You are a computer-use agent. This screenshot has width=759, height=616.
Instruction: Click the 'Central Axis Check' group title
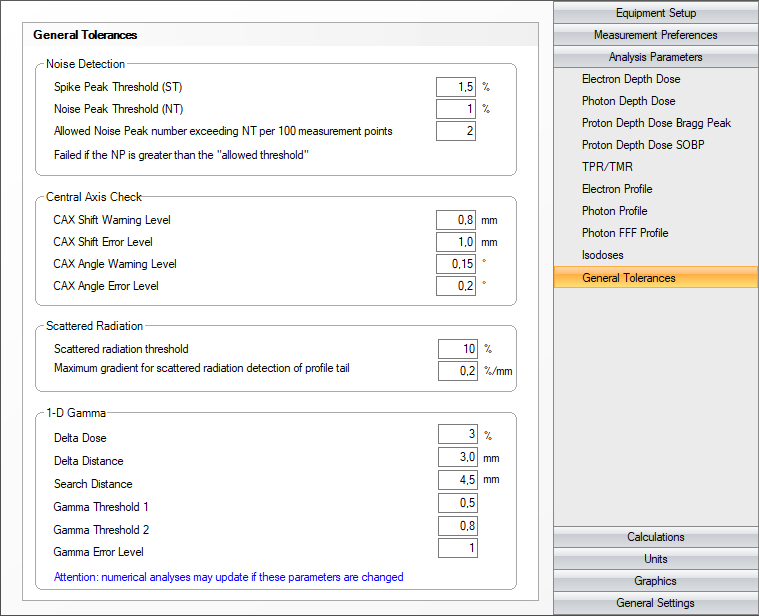[94, 197]
